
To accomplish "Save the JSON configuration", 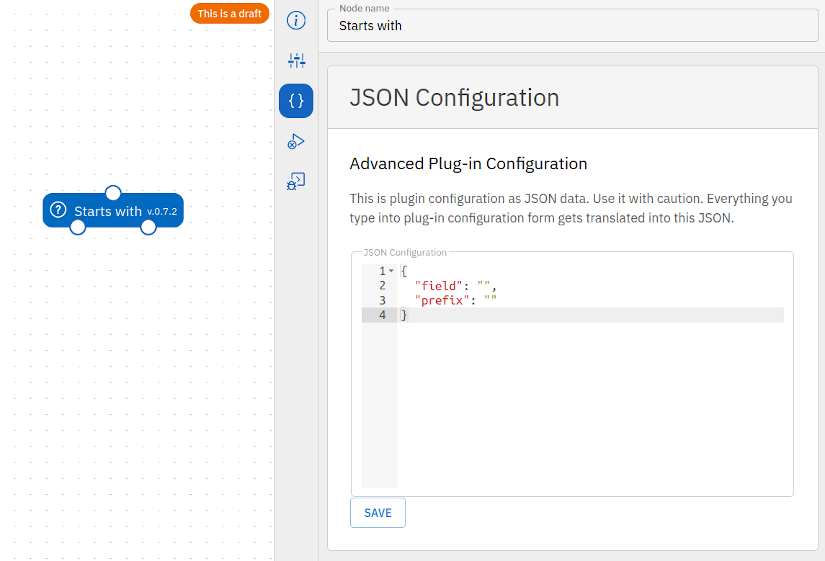I will 378,513.
